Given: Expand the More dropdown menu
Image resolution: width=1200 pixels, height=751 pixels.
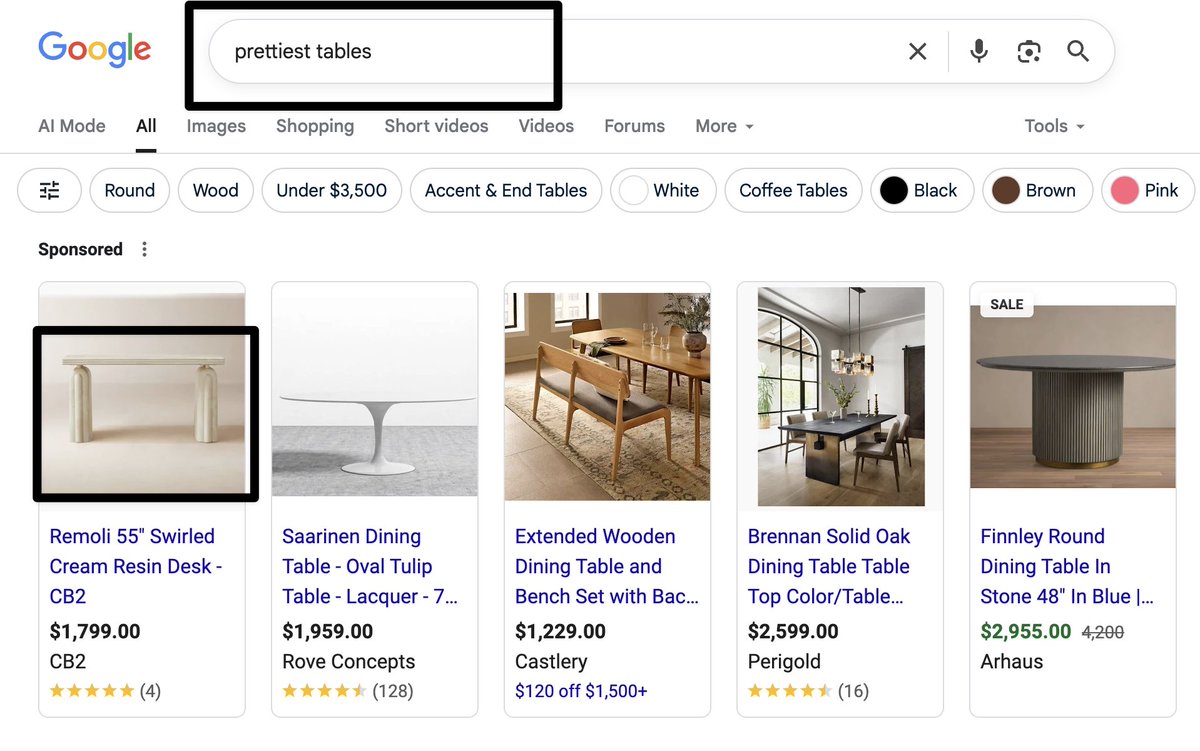Looking at the screenshot, I should (724, 126).
